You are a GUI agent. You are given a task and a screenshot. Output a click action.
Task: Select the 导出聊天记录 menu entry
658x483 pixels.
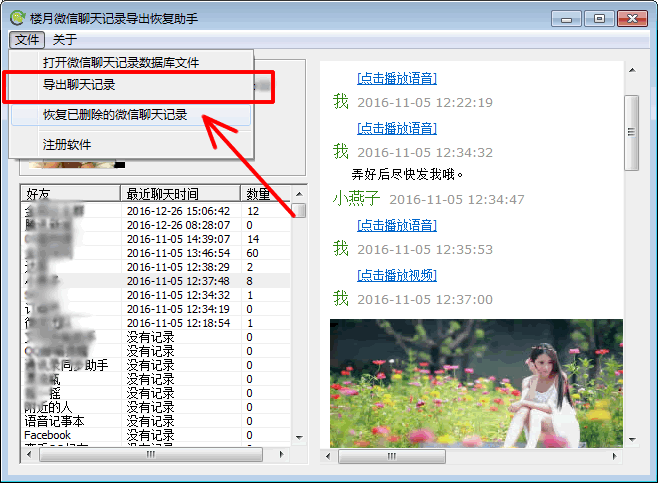coord(80,85)
